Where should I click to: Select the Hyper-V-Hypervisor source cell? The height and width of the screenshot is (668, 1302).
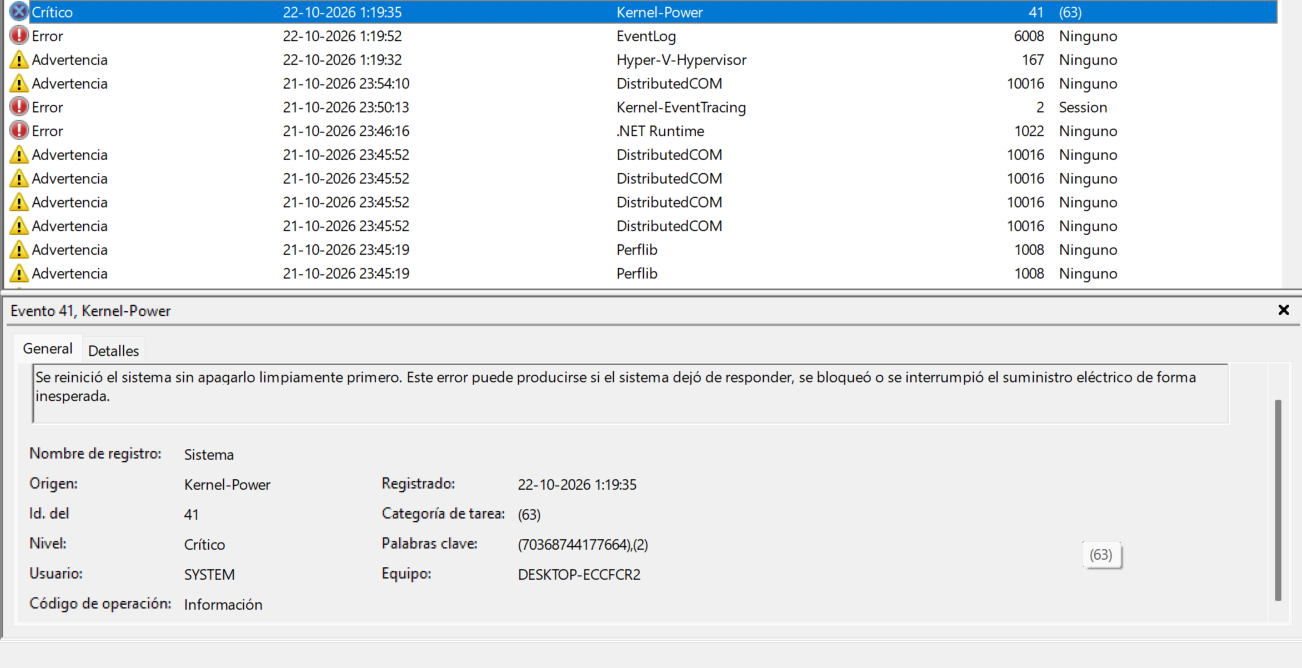[682, 60]
